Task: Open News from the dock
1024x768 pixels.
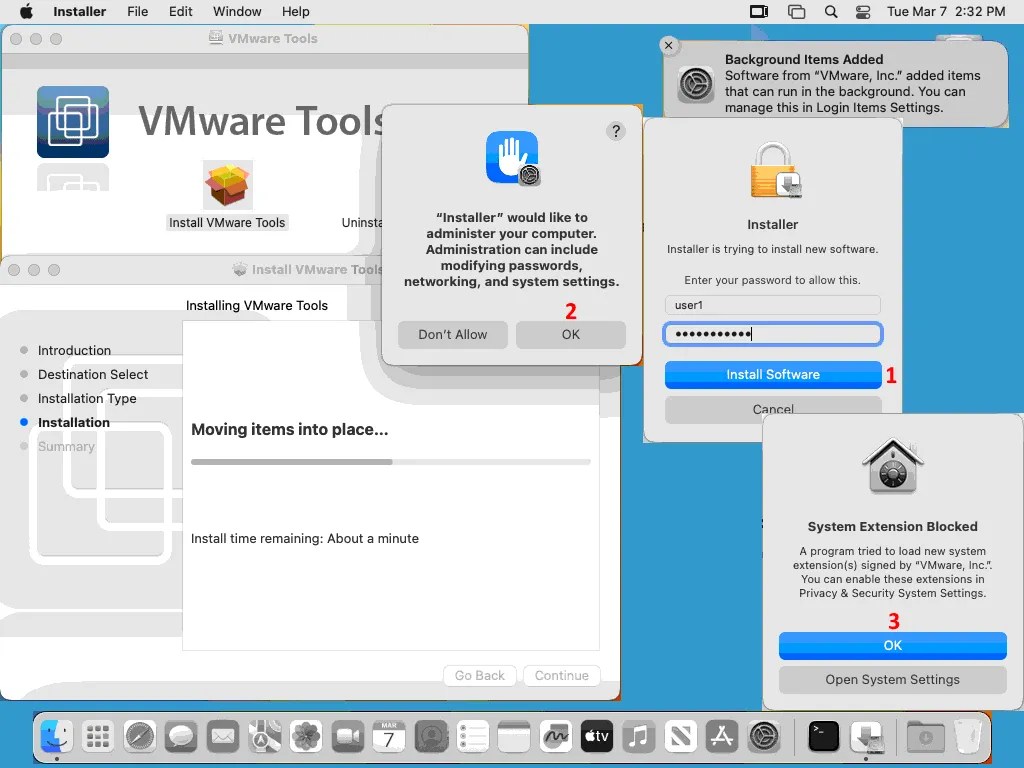Action: tap(680, 737)
